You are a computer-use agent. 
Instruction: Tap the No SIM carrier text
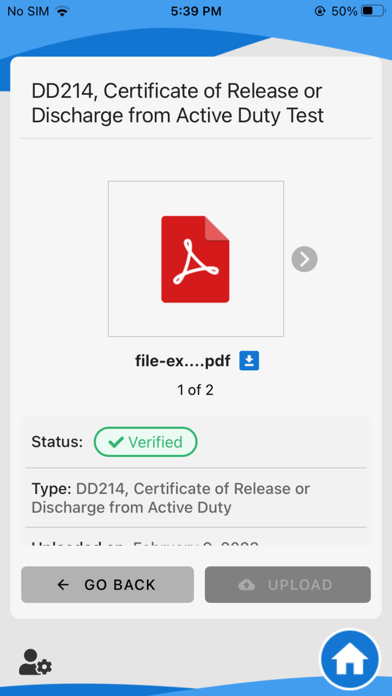coord(28,11)
